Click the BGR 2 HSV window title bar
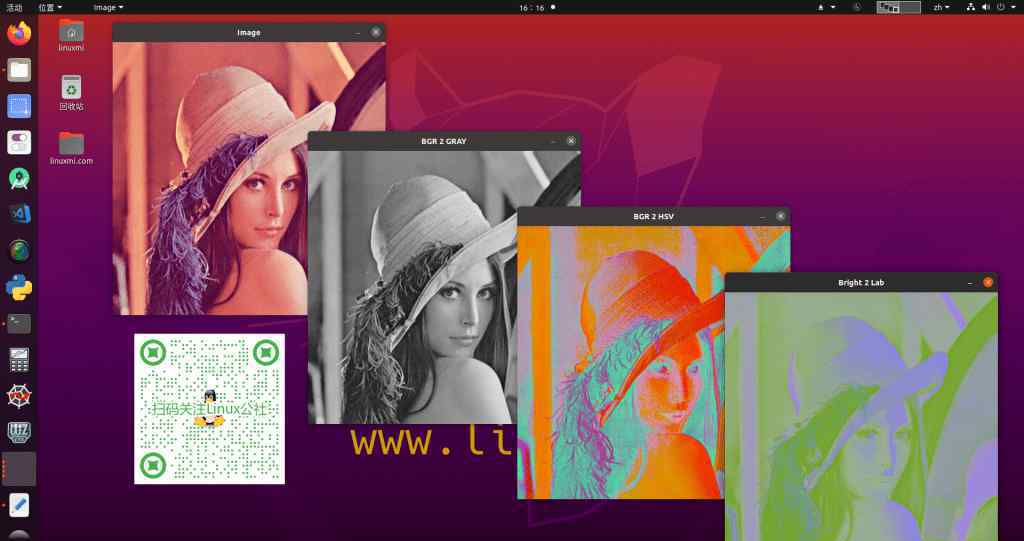1024x541 pixels. (654, 216)
